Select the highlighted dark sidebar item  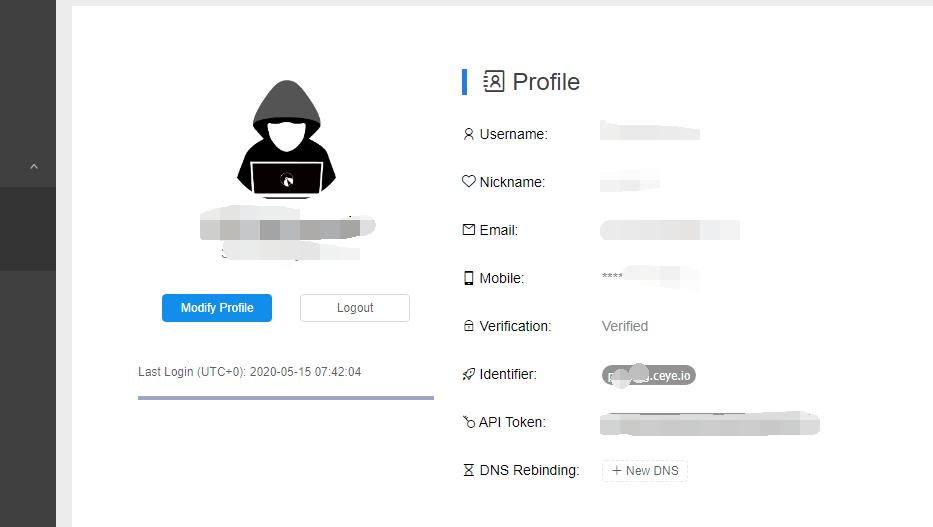click(28, 229)
